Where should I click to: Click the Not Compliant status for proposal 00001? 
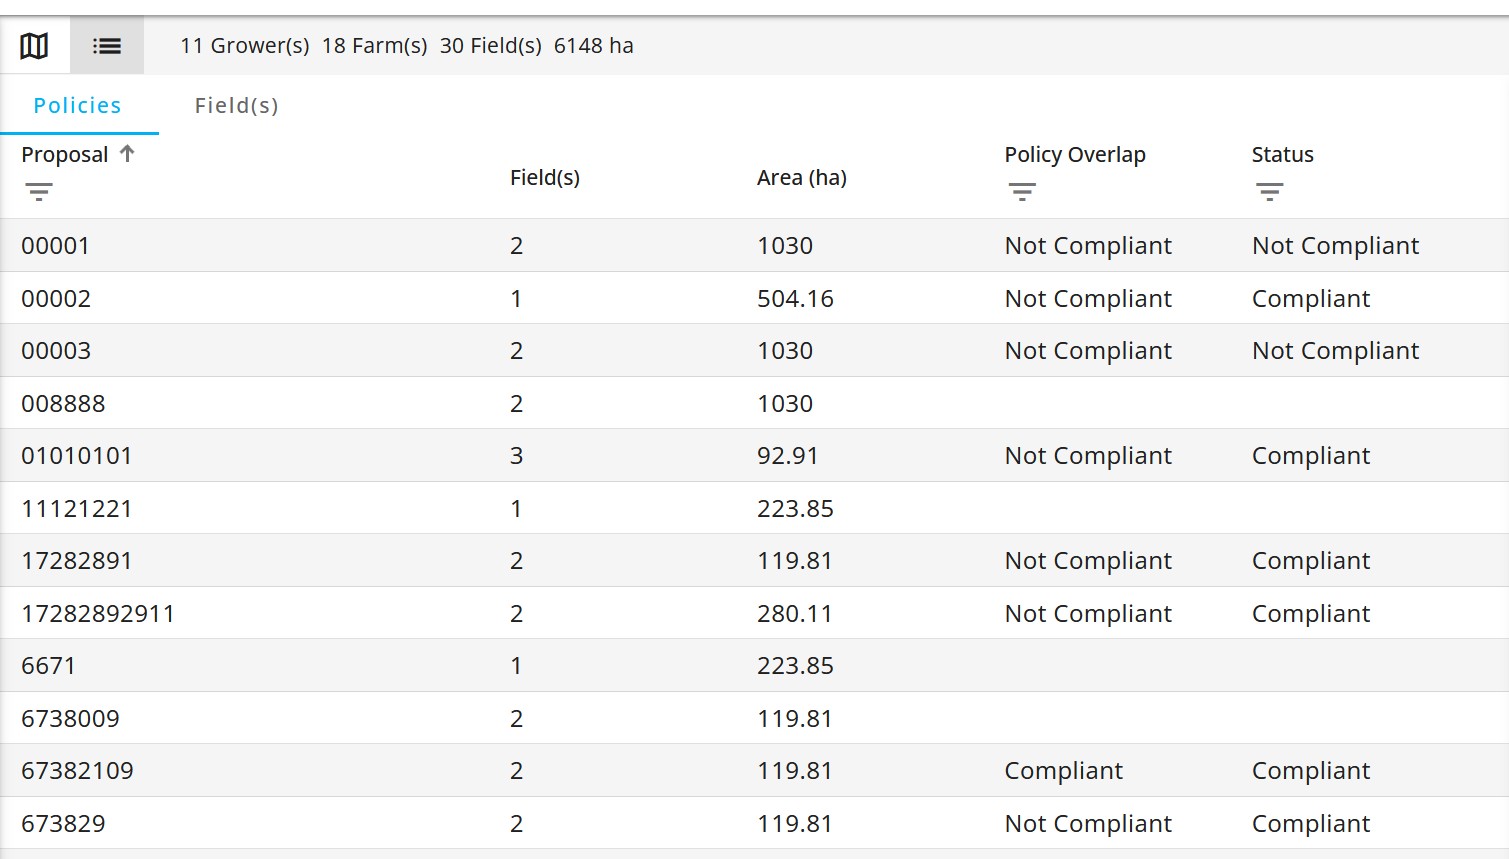pos(1335,245)
